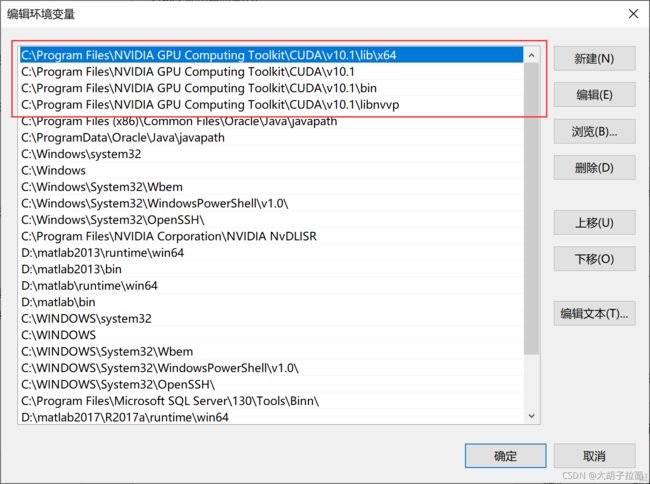Select the NVIDIA NvDLISR path entry
This screenshot has height=484, width=650.
[x=272, y=236]
